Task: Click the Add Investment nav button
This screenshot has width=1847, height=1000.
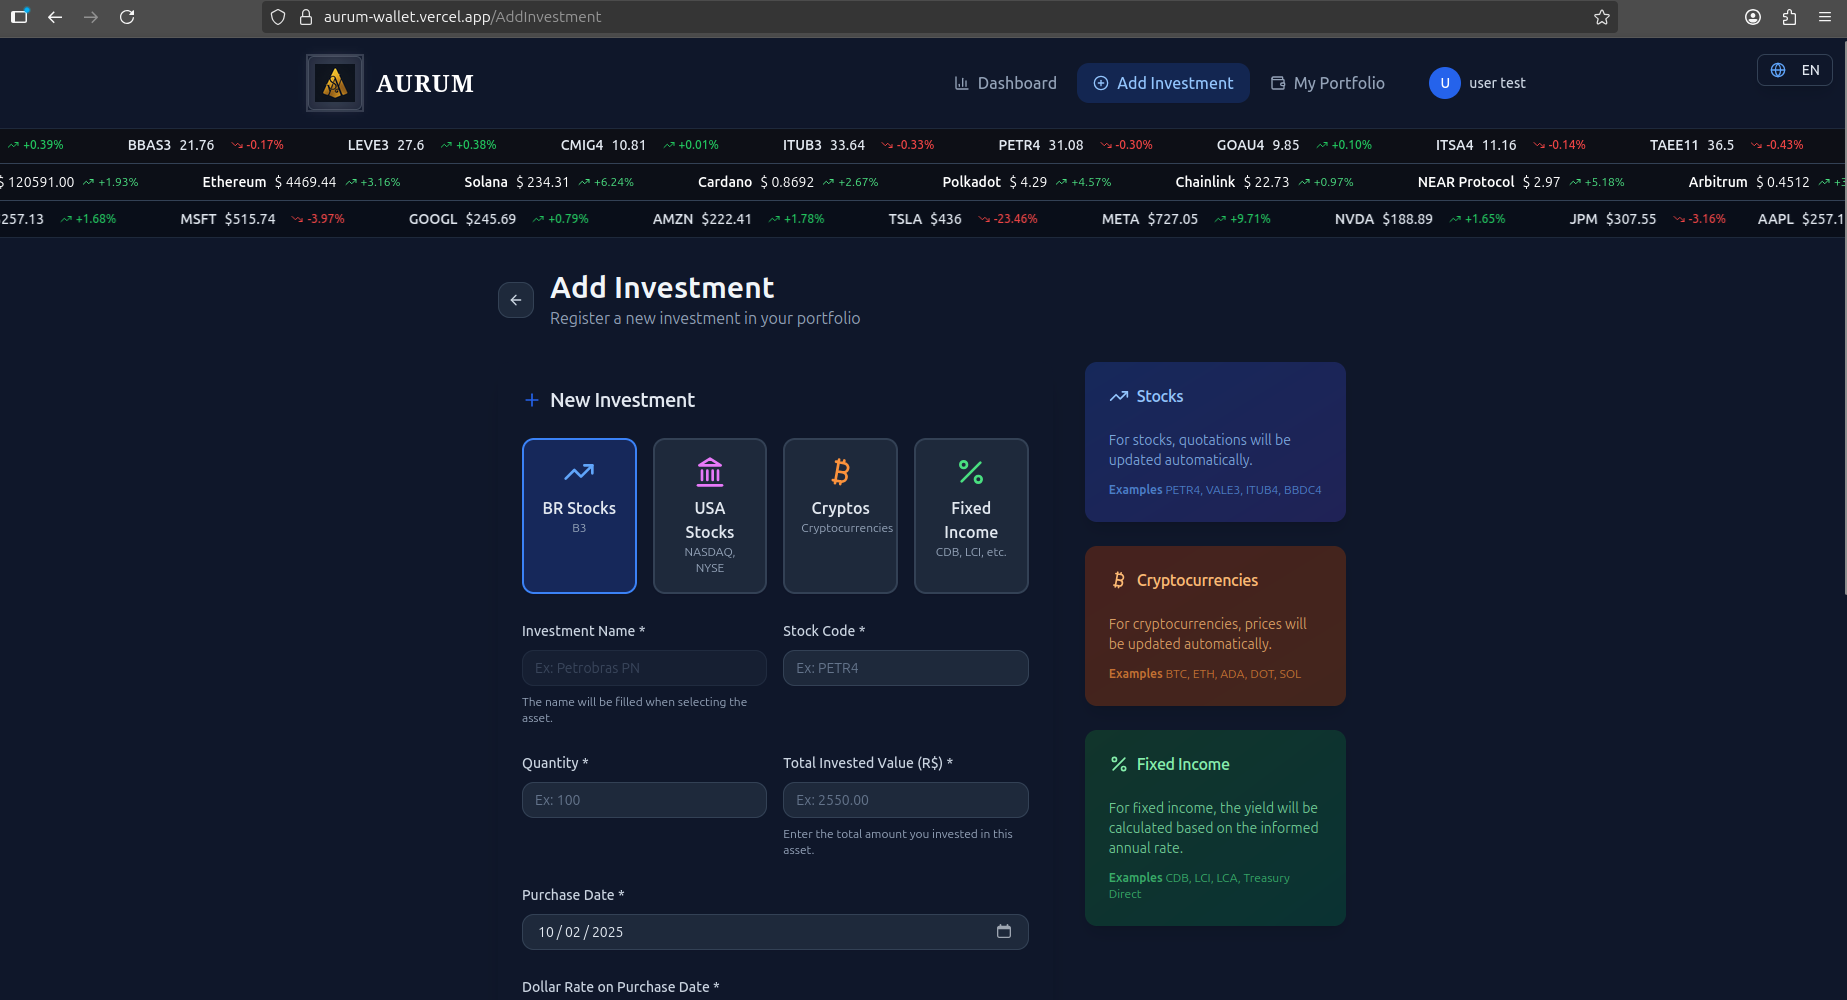Action: click(1163, 83)
